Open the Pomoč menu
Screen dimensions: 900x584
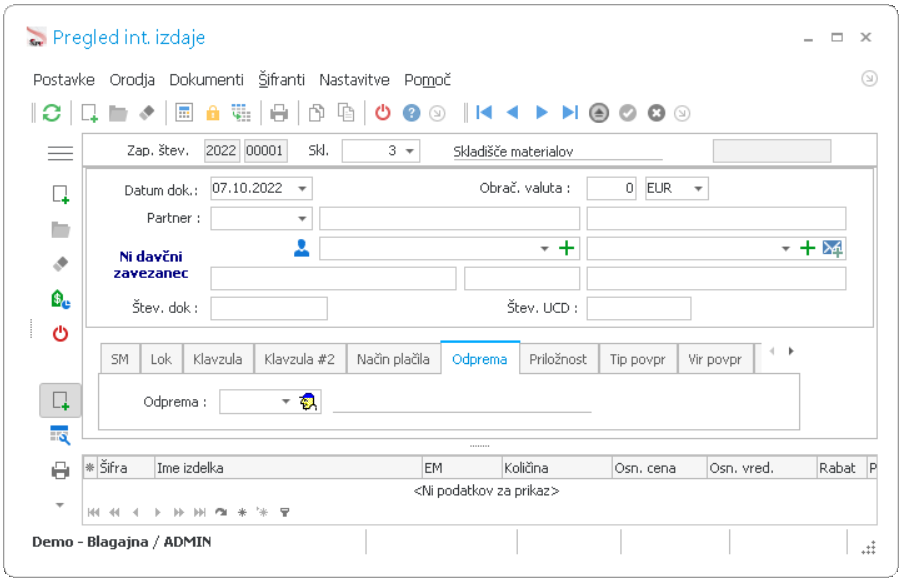click(428, 80)
